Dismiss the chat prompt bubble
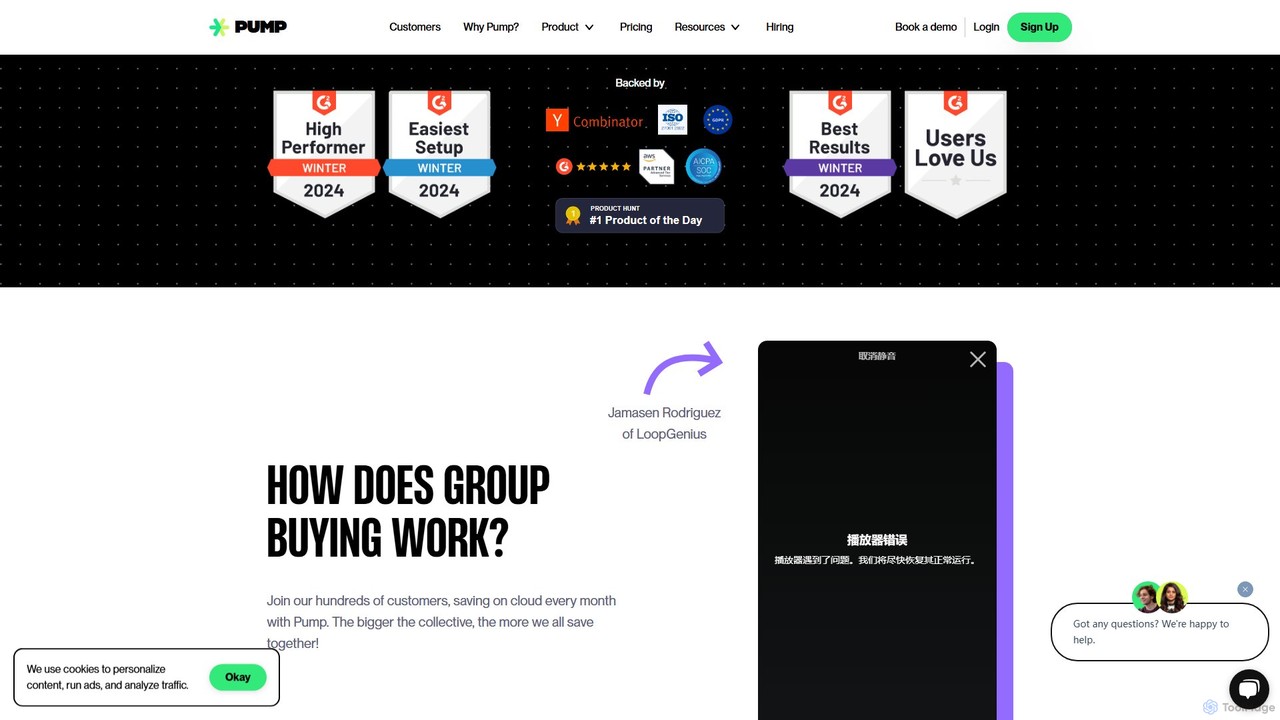Viewport: 1280px width, 720px height. point(1245,589)
